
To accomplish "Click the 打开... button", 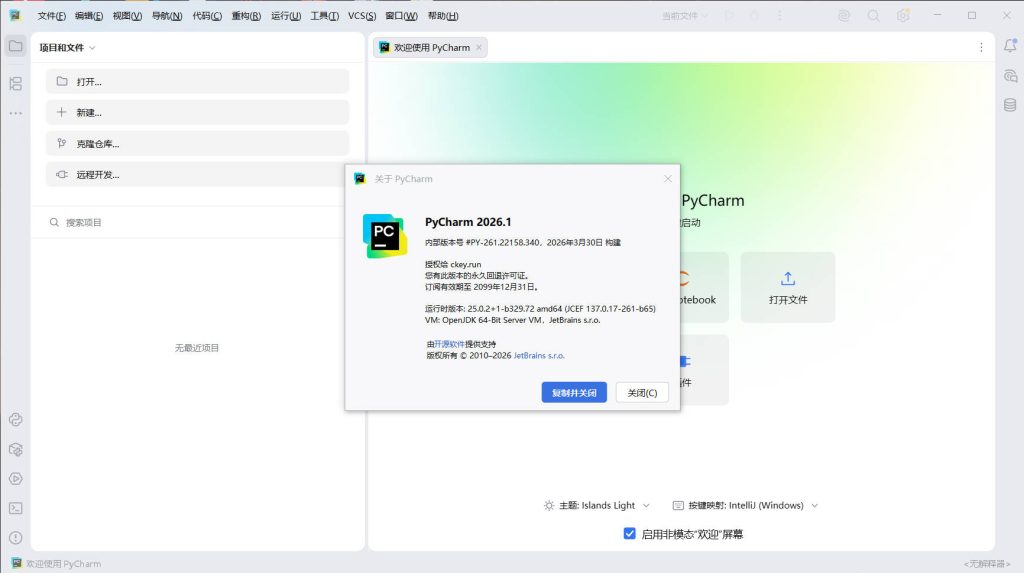I will [197, 82].
